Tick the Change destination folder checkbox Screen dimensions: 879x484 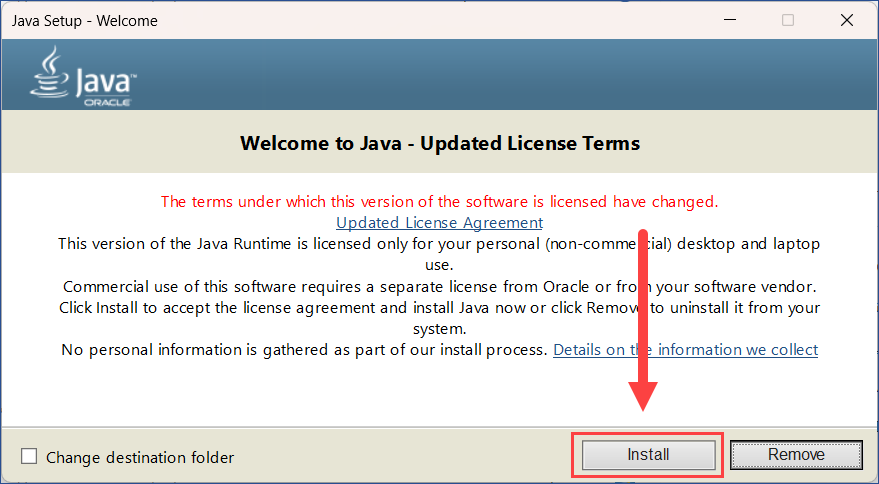pos(29,457)
